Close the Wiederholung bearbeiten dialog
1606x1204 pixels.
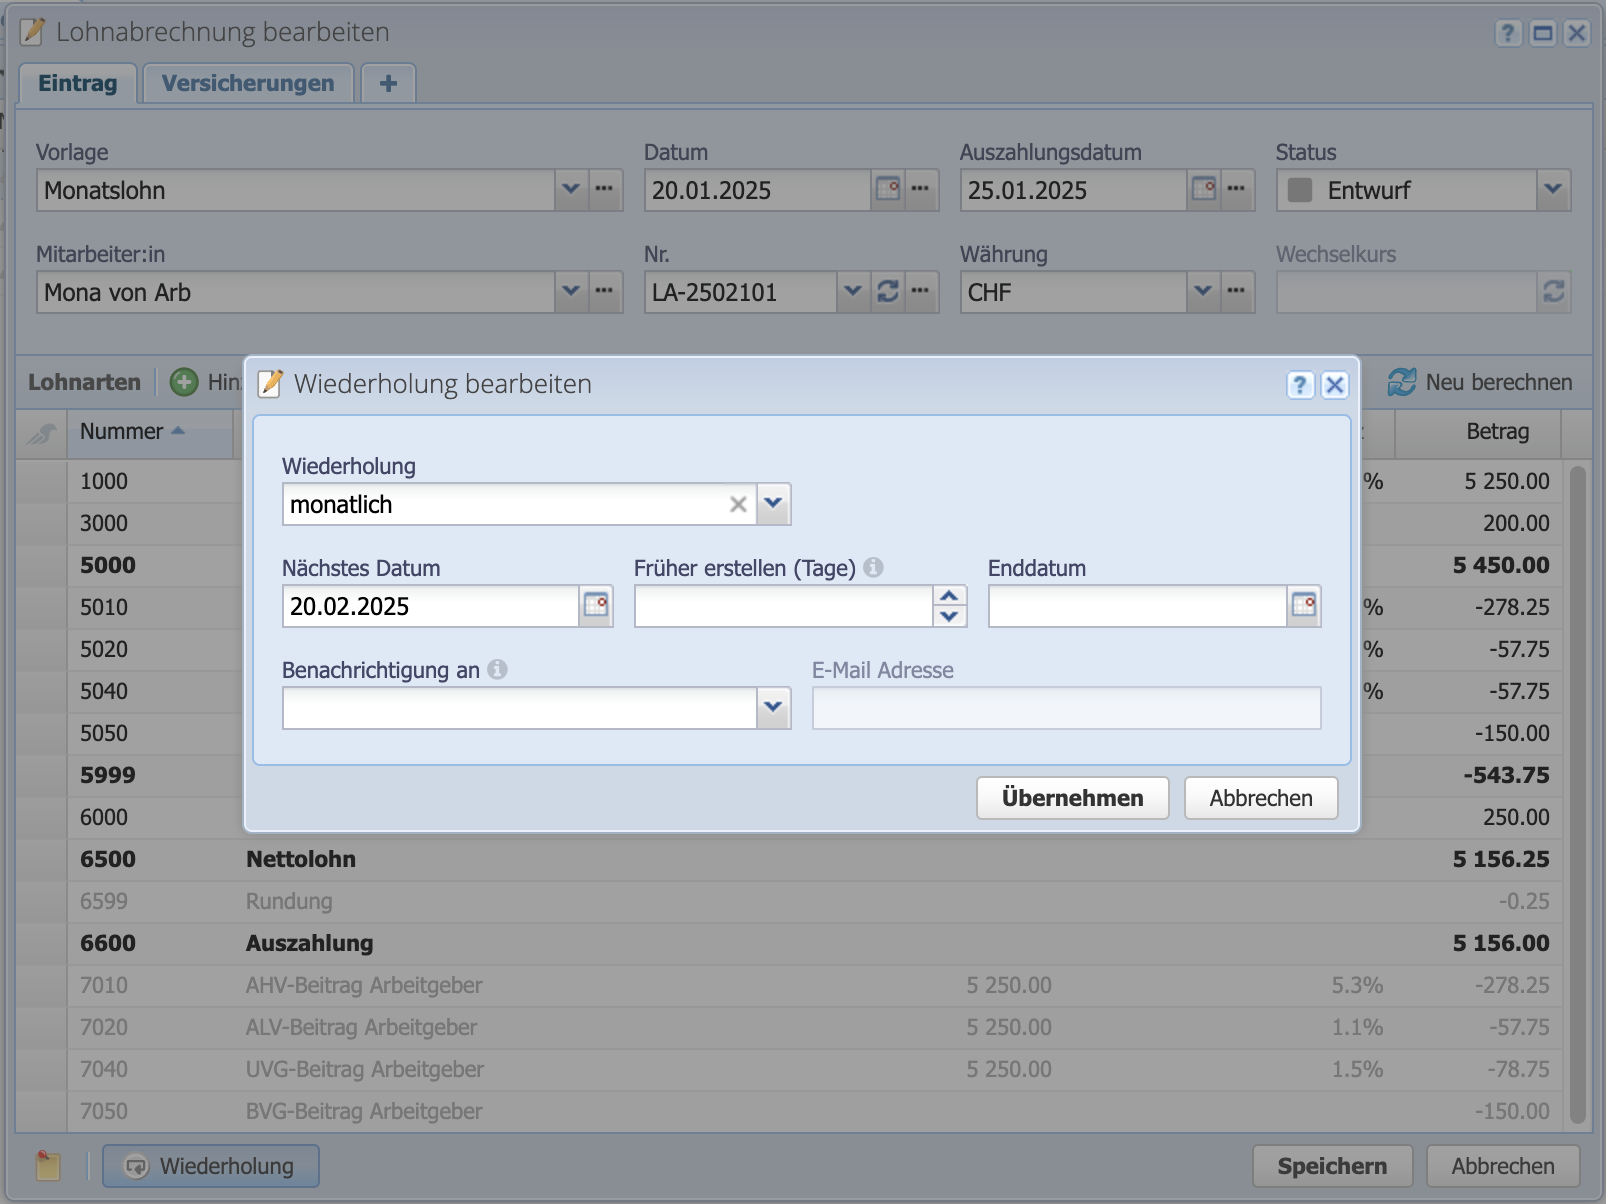coord(1335,385)
